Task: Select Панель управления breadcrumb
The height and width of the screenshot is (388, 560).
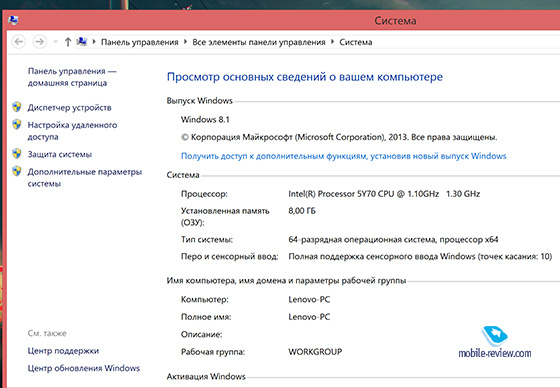Action: pyautogui.click(x=140, y=42)
